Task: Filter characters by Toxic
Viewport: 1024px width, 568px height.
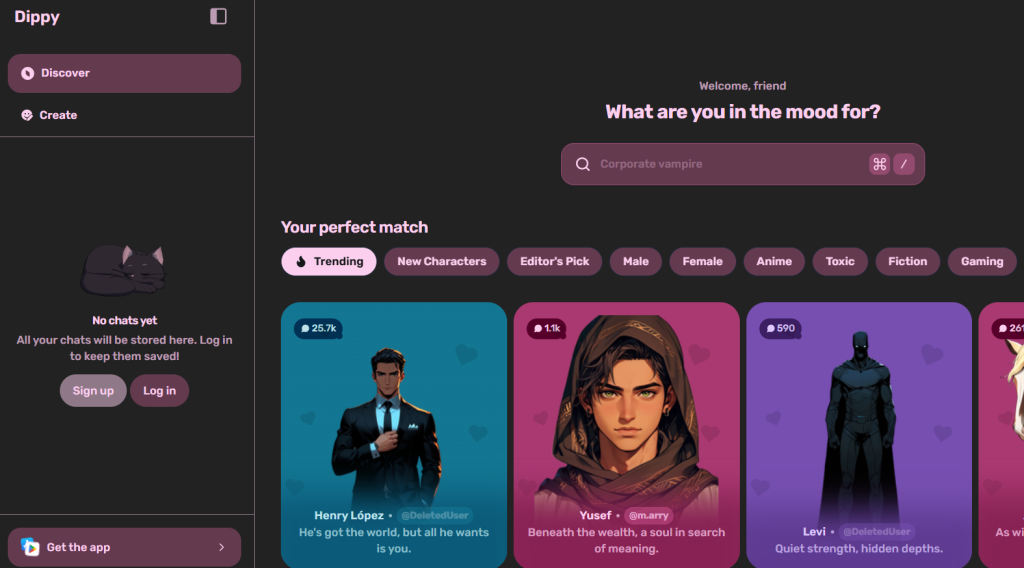Action: [x=840, y=261]
